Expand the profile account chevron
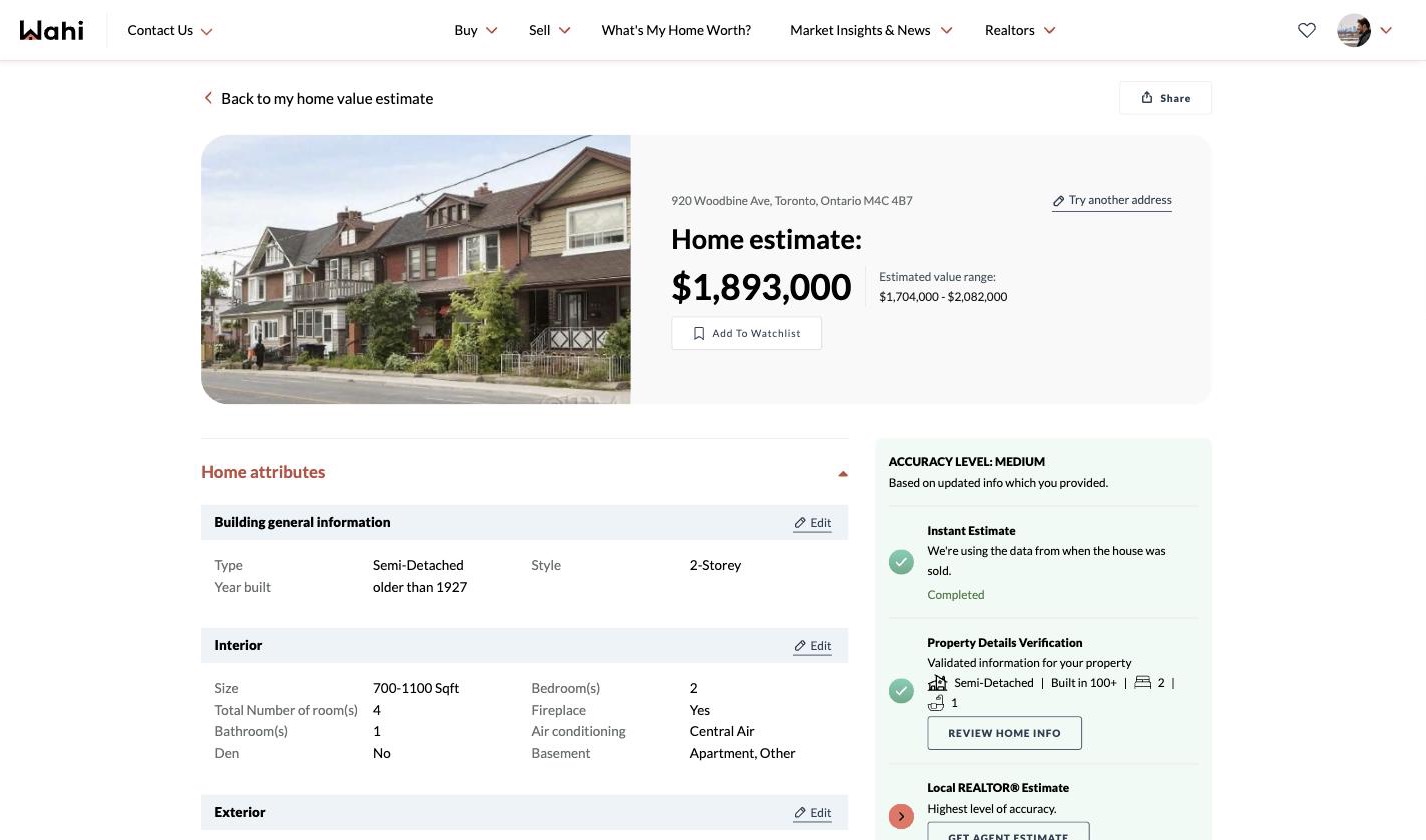This screenshot has width=1426, height=840. (1386, 30)
